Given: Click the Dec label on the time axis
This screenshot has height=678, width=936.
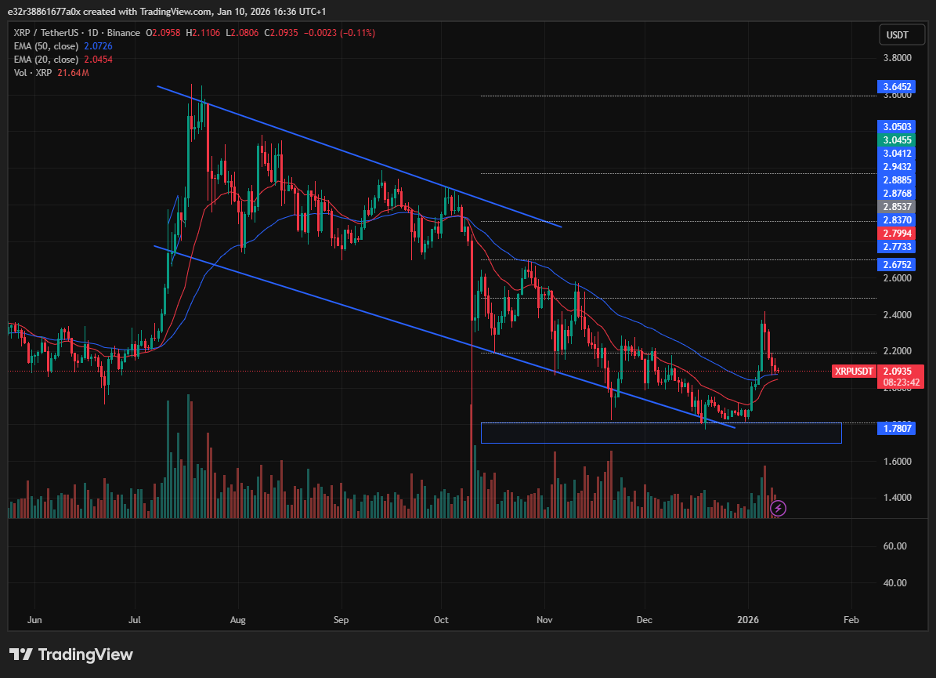Looking at the screenshot, I should point(644,620).
